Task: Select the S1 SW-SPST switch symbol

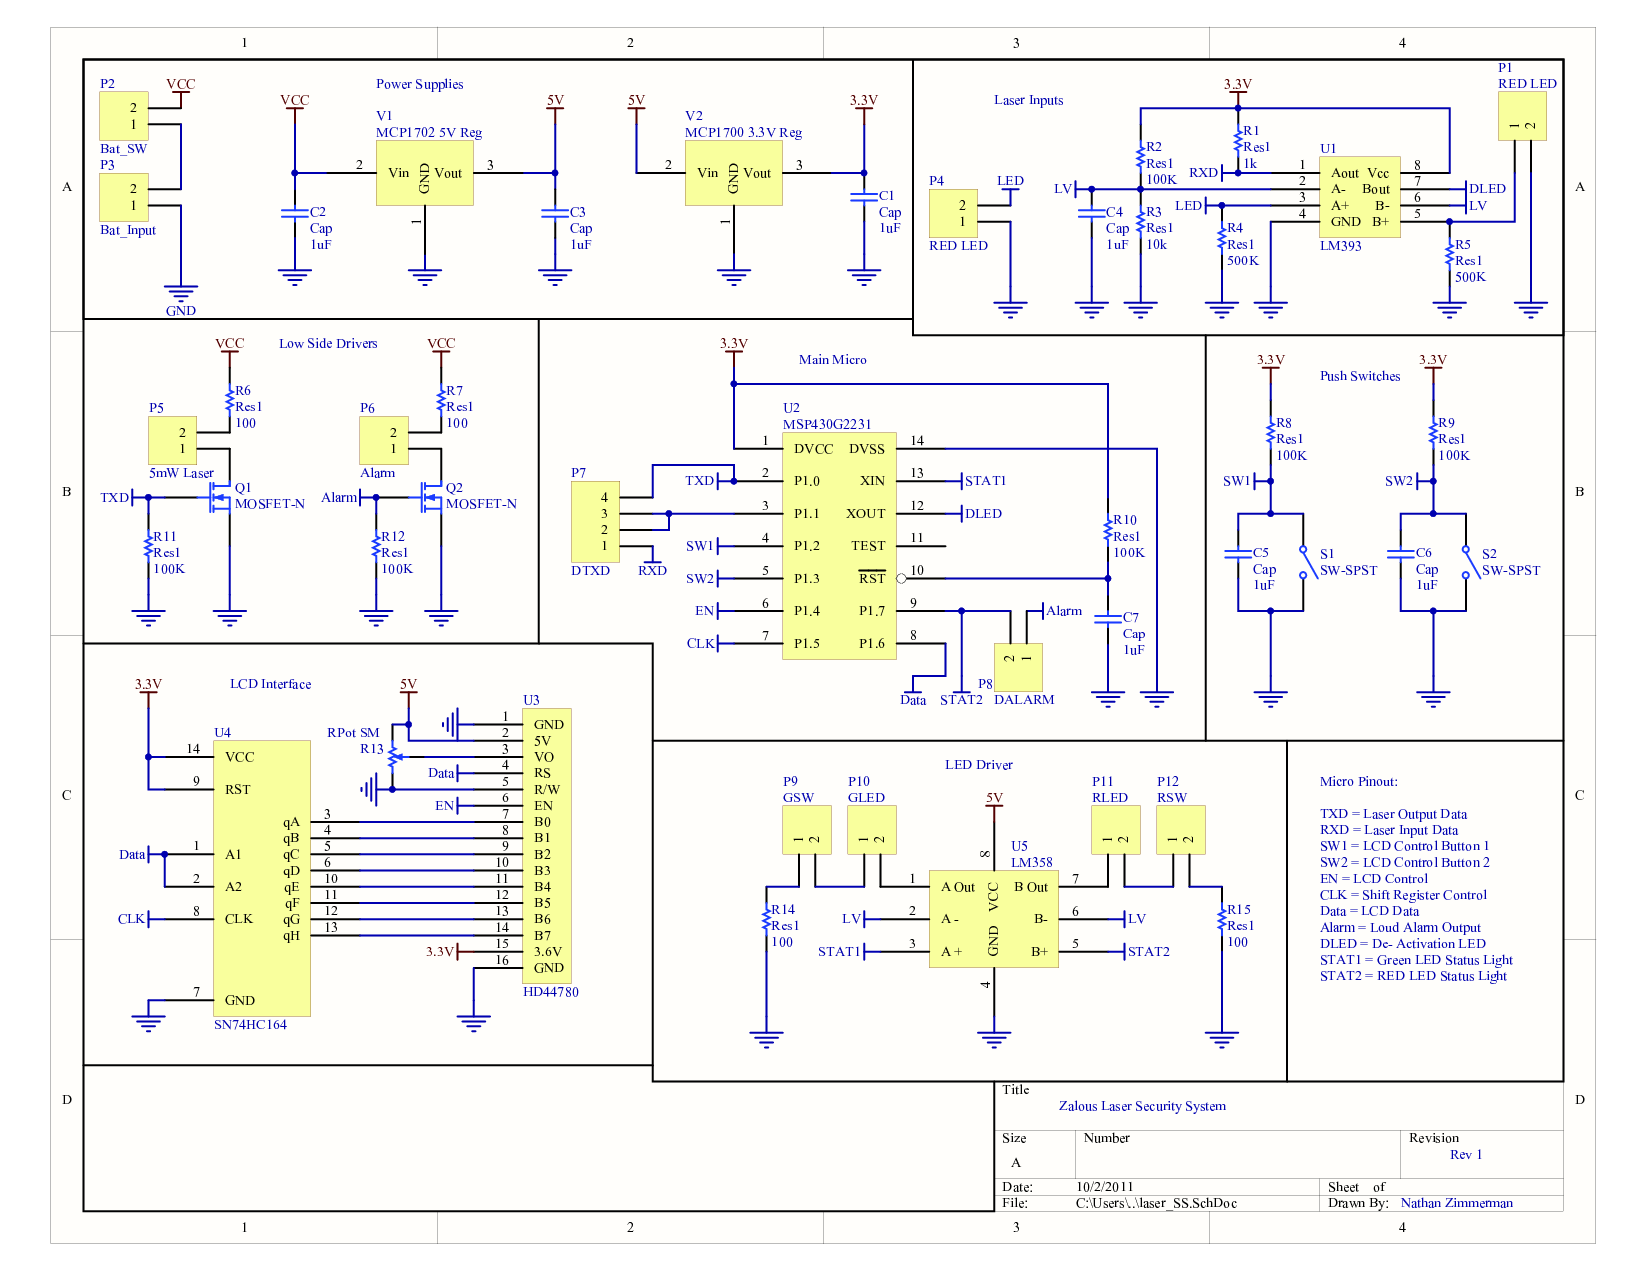Action: pyautogui.click(x=1303, y=562)
